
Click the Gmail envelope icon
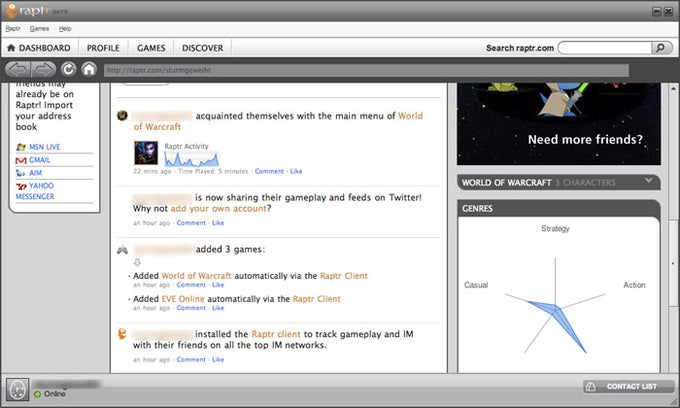[x=21, y=160]
